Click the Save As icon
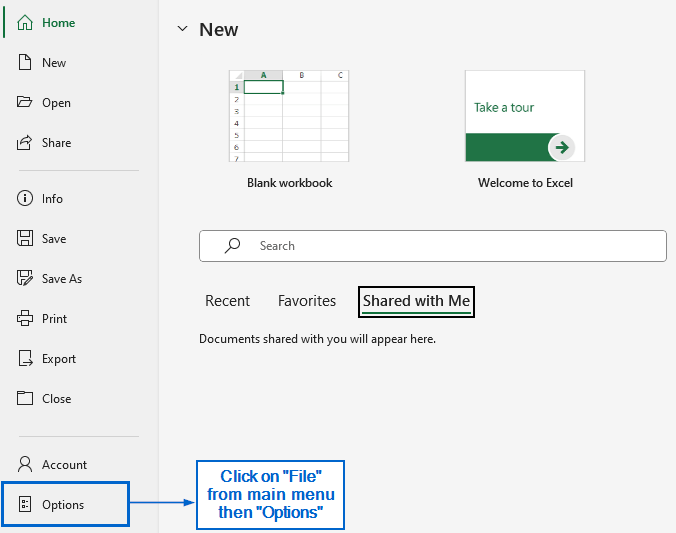The width and height of the screenshot is (676, 533). 25,279
